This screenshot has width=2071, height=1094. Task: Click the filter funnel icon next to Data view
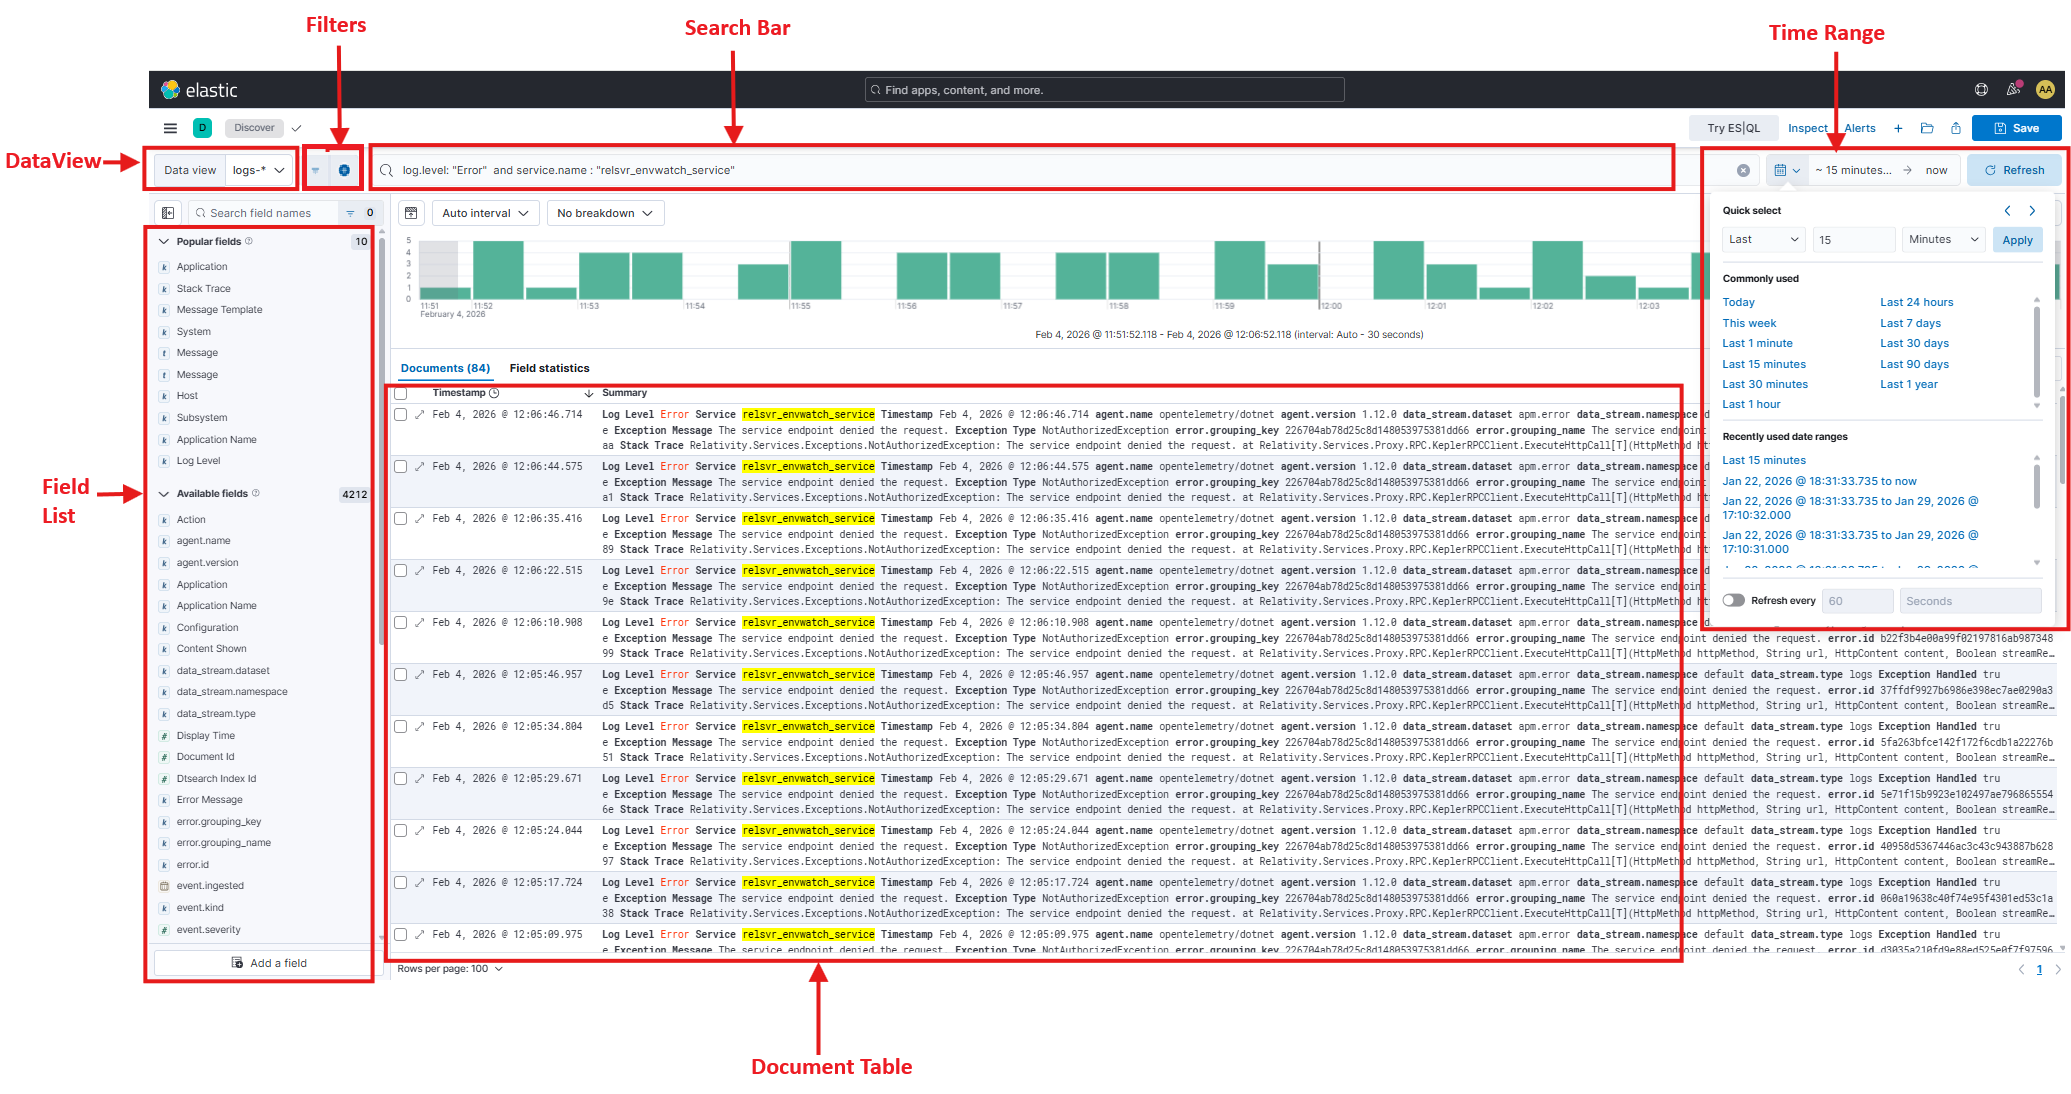315,169
